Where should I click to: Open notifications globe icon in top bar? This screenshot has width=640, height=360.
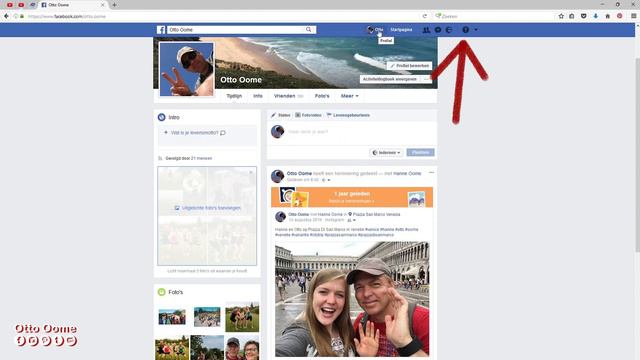(x=449, y=30)
